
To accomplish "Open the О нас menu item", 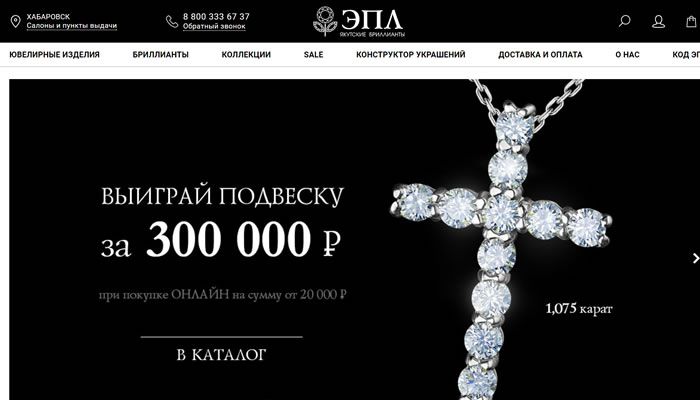I will click(627, 54).
